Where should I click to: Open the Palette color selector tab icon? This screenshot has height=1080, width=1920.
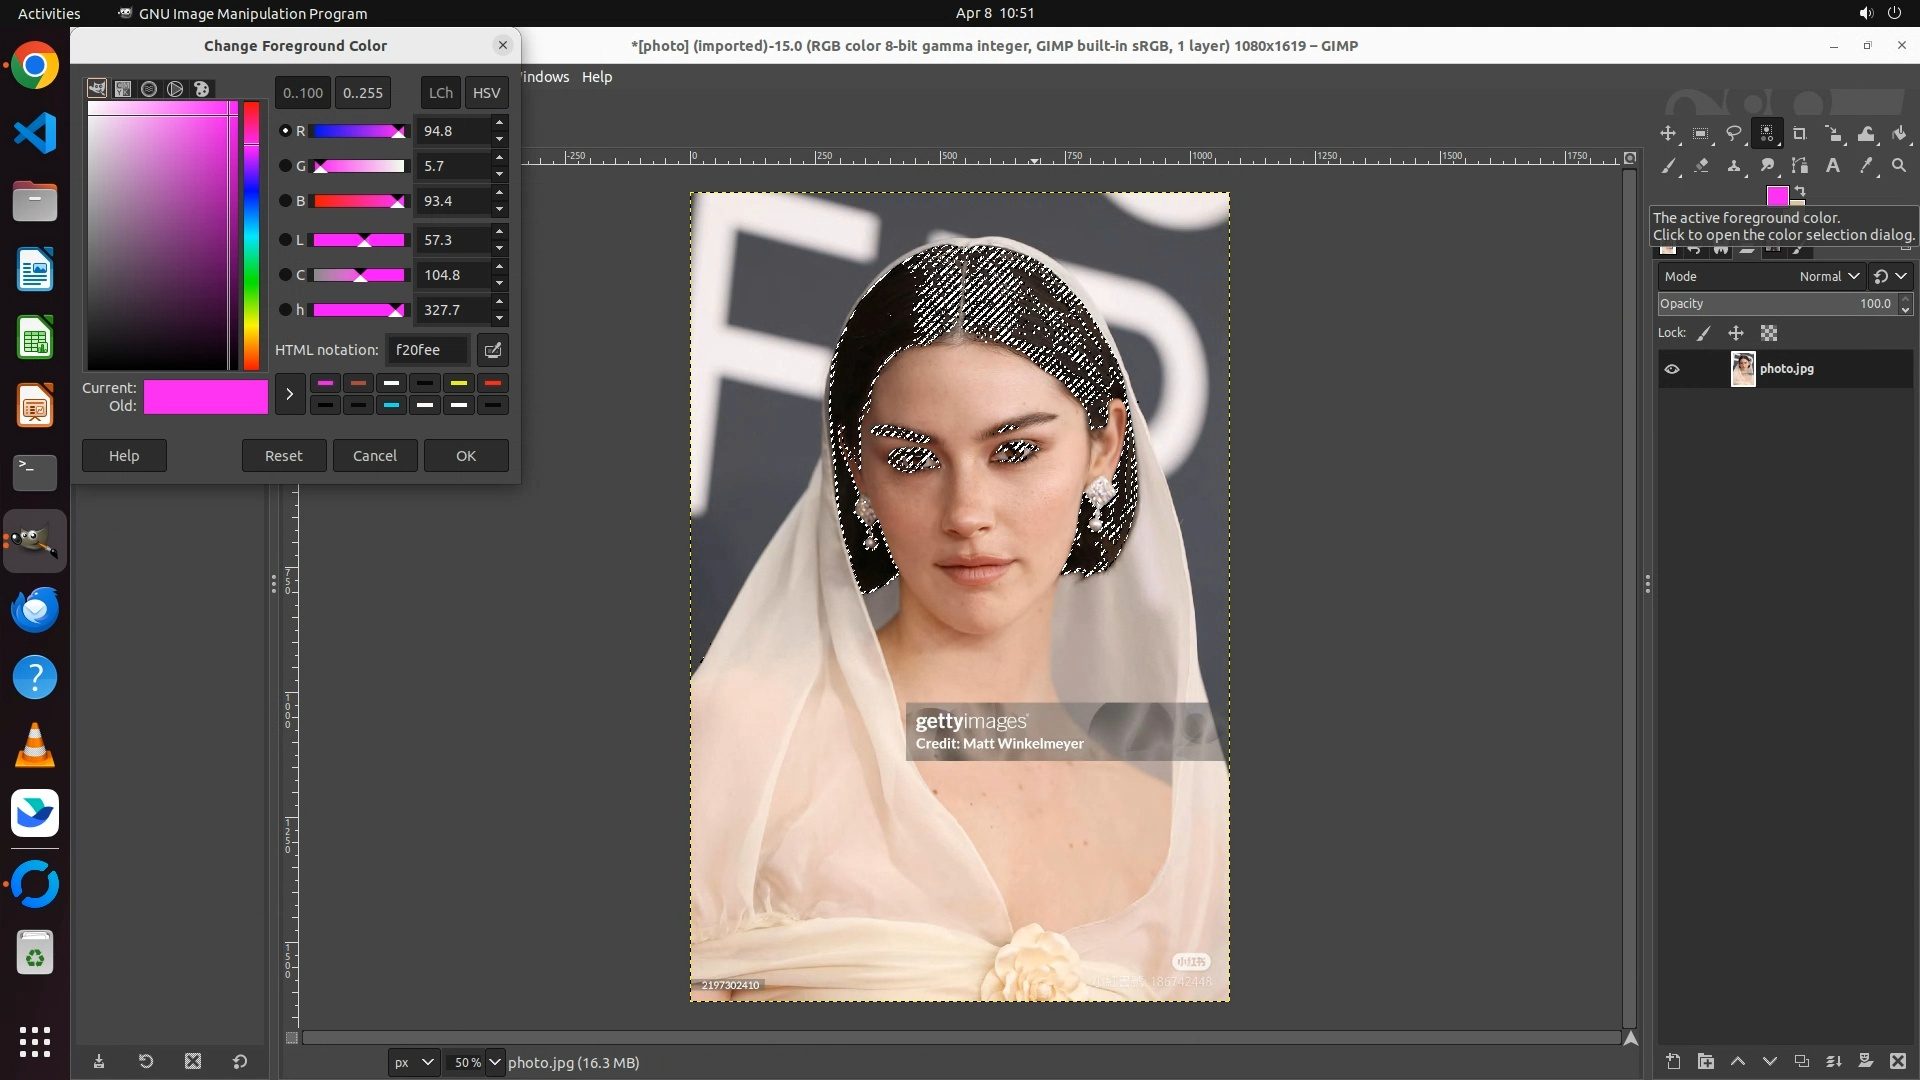(201, 89)
